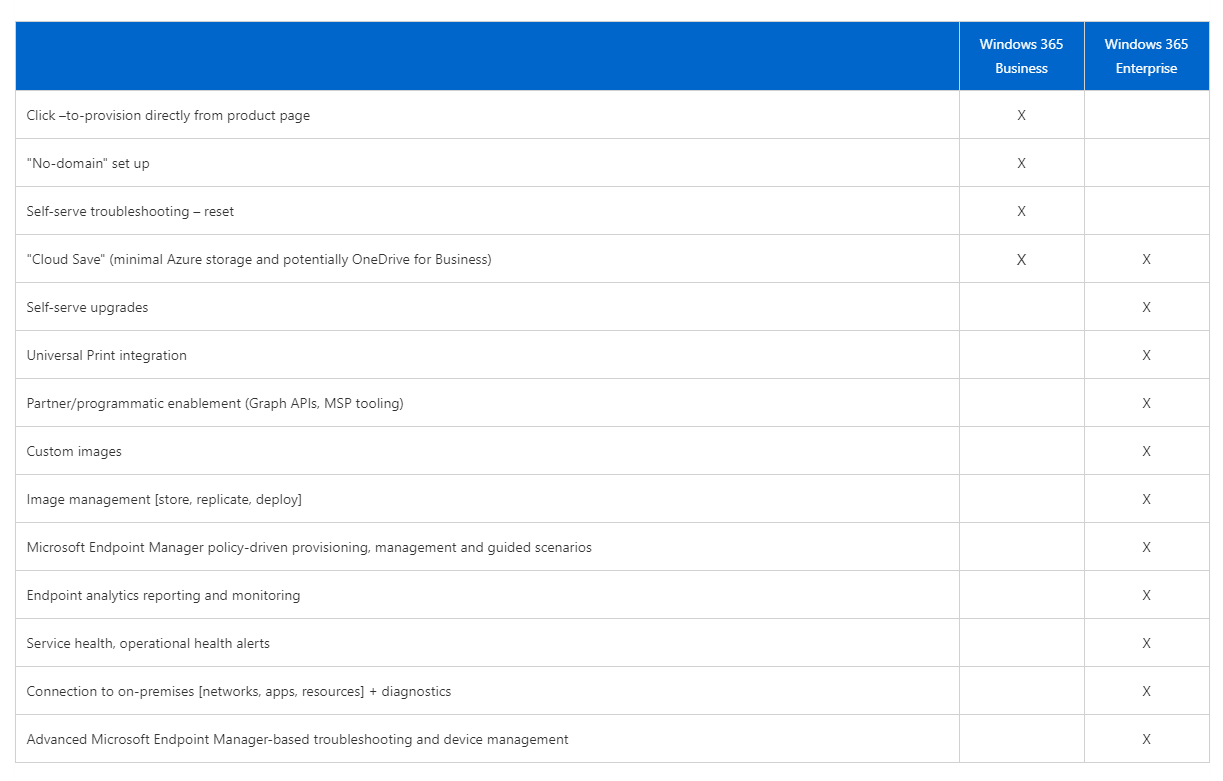Screen dimensions: 1223x781
Task: Click Microsoft Endpoint Manager policy-driven provisioning text
Action: tap(309, 547)
